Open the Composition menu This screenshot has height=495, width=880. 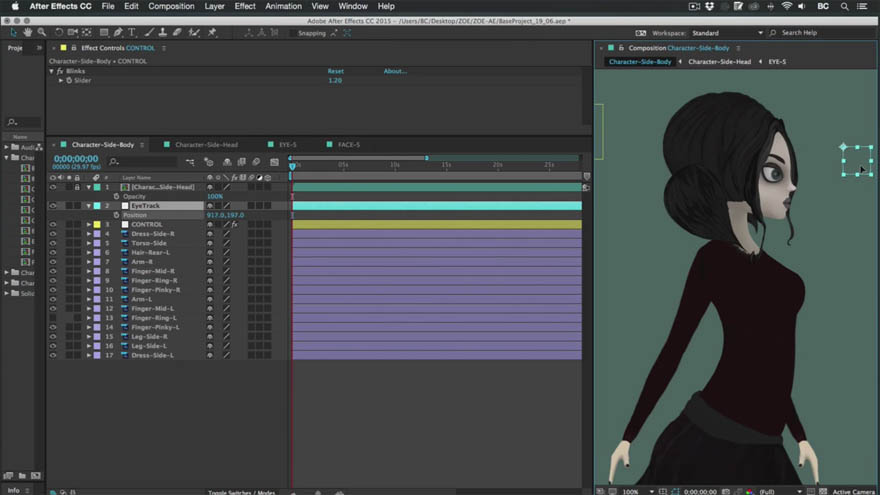(x=171, y=6)
